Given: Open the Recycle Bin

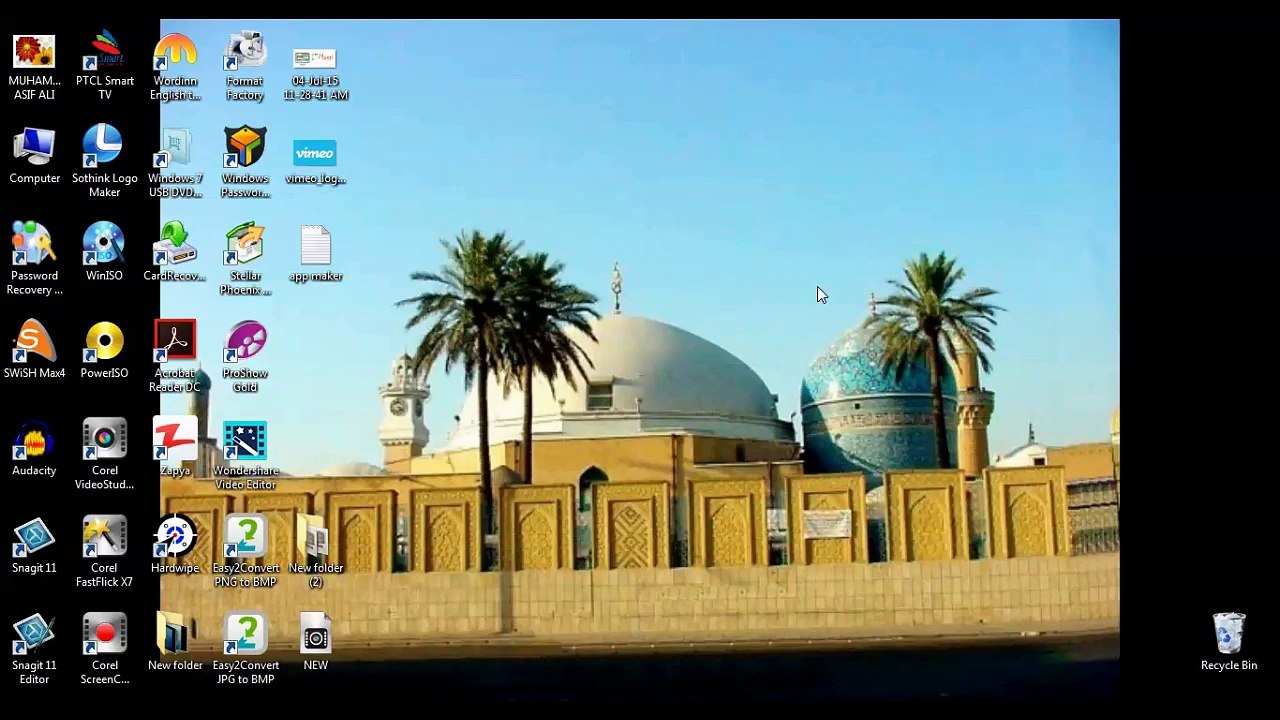Looking at the screenshot, I should [1229, 642].
